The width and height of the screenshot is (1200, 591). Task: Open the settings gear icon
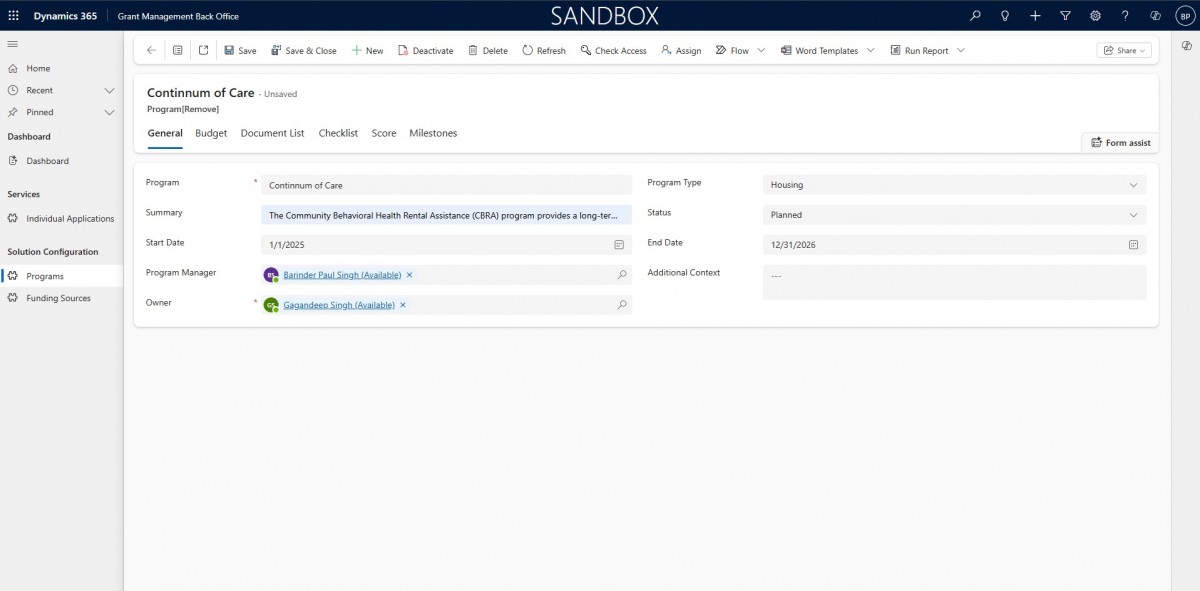[x=1095, y=16]
